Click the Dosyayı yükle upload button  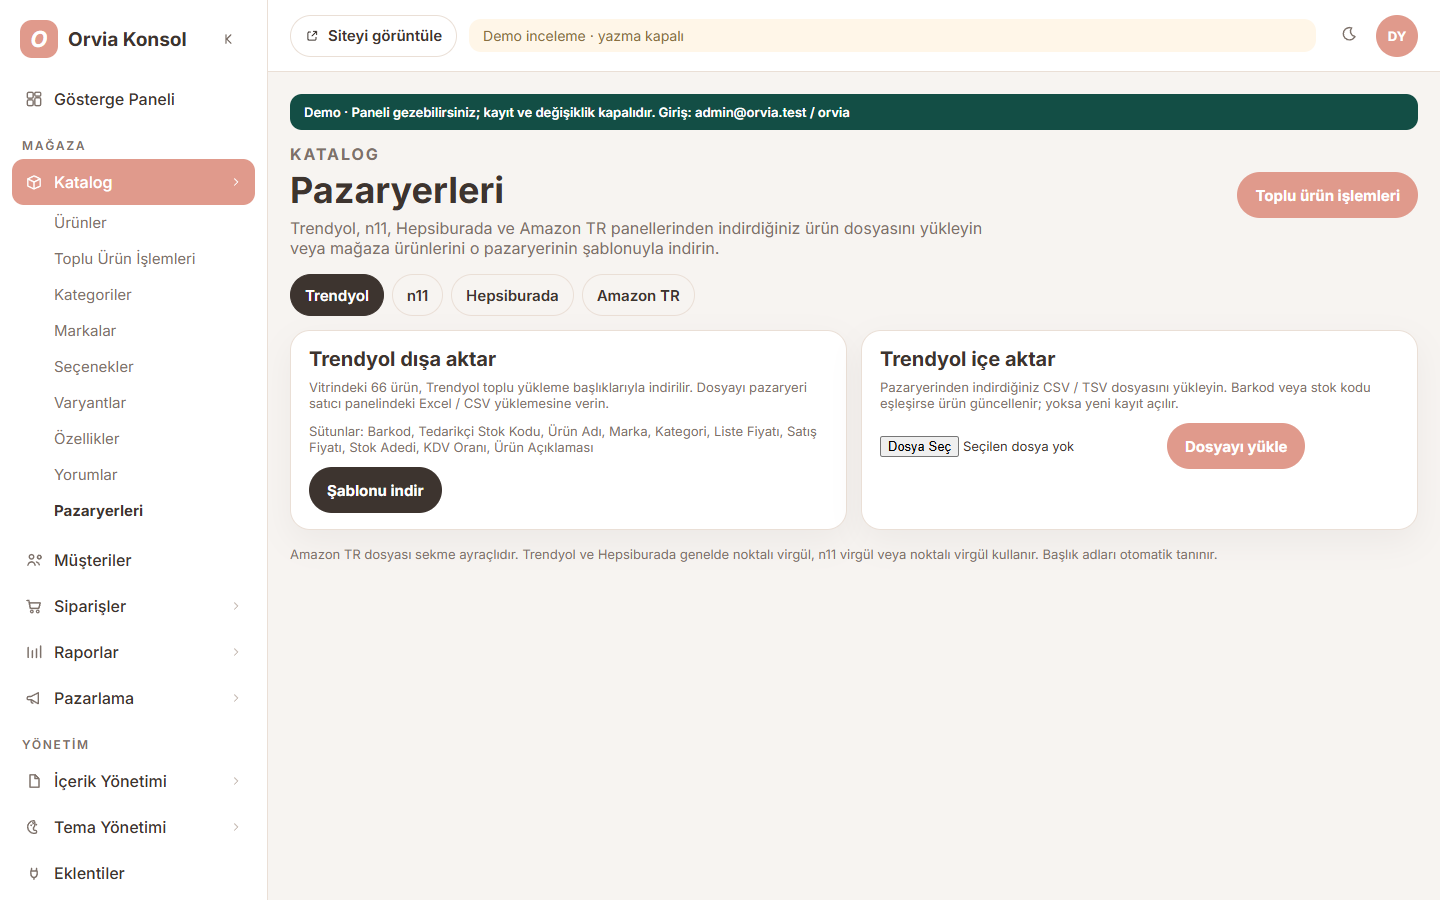pyautogui.click(x=1236, y=446)
